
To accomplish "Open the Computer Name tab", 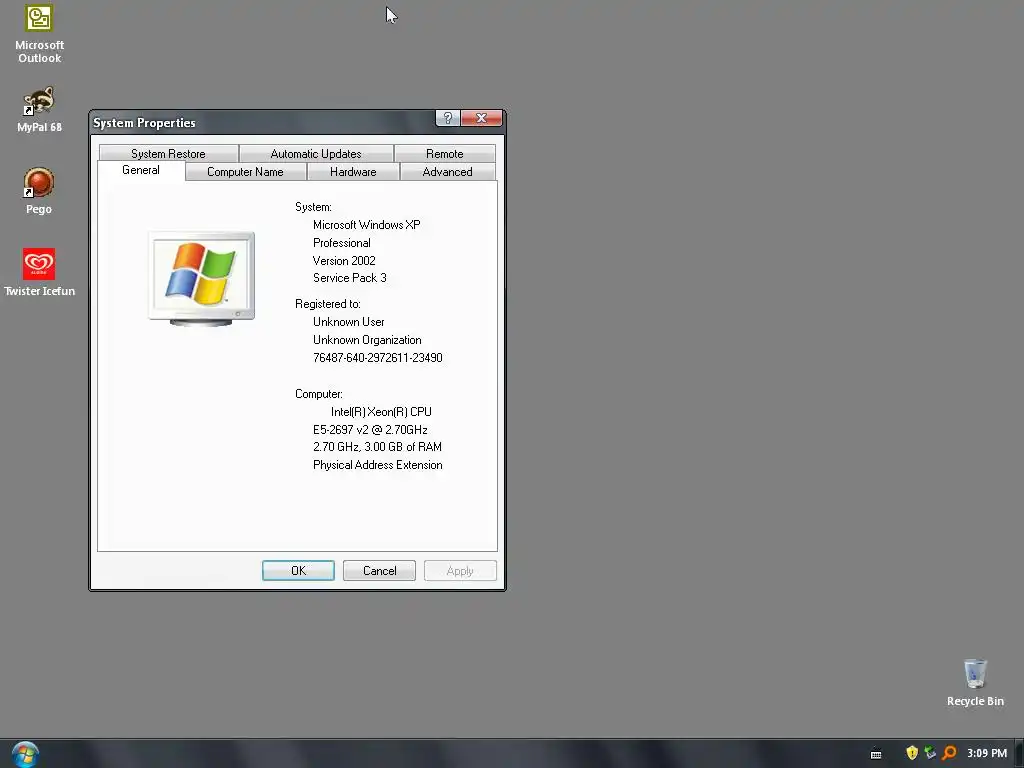I will pyautogui.click(x=246, y=172).
